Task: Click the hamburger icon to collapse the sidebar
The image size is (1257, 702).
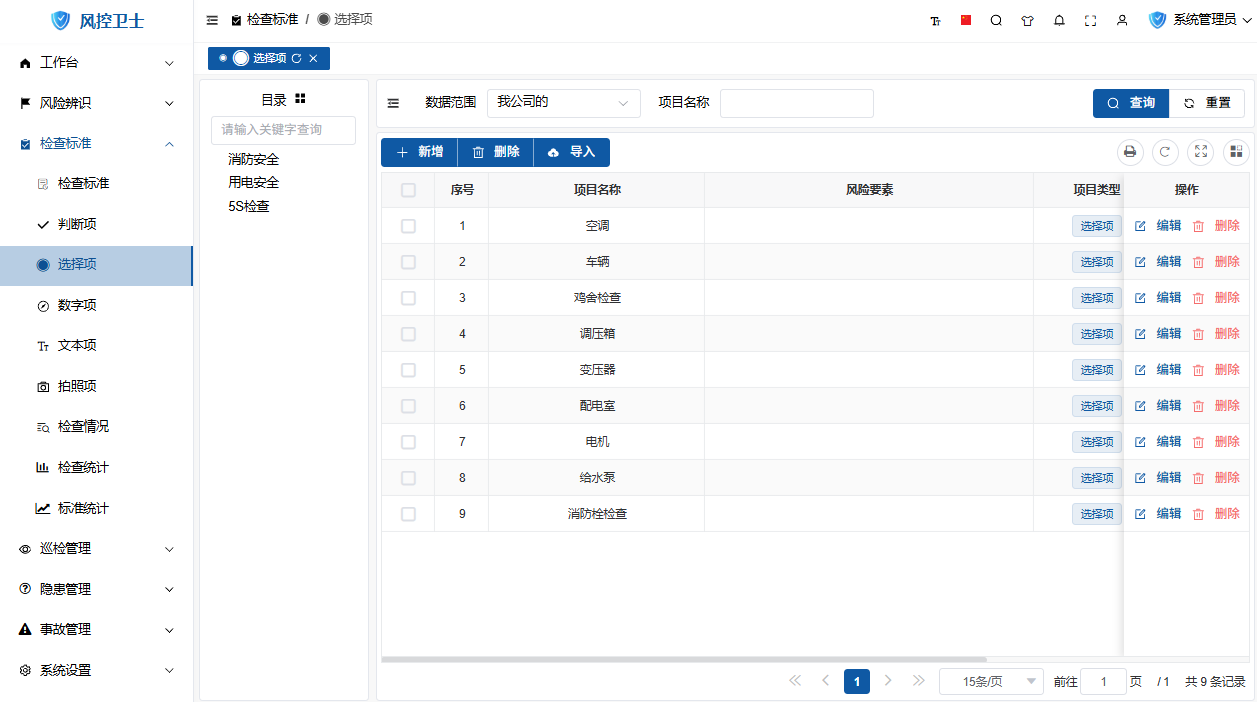Action: tap(212, 20)
